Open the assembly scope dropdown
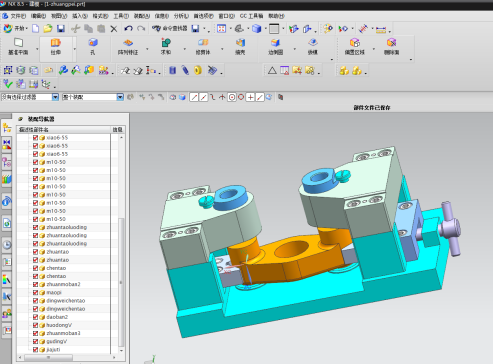The image size is (493, 364). click(x=120, y=97)
